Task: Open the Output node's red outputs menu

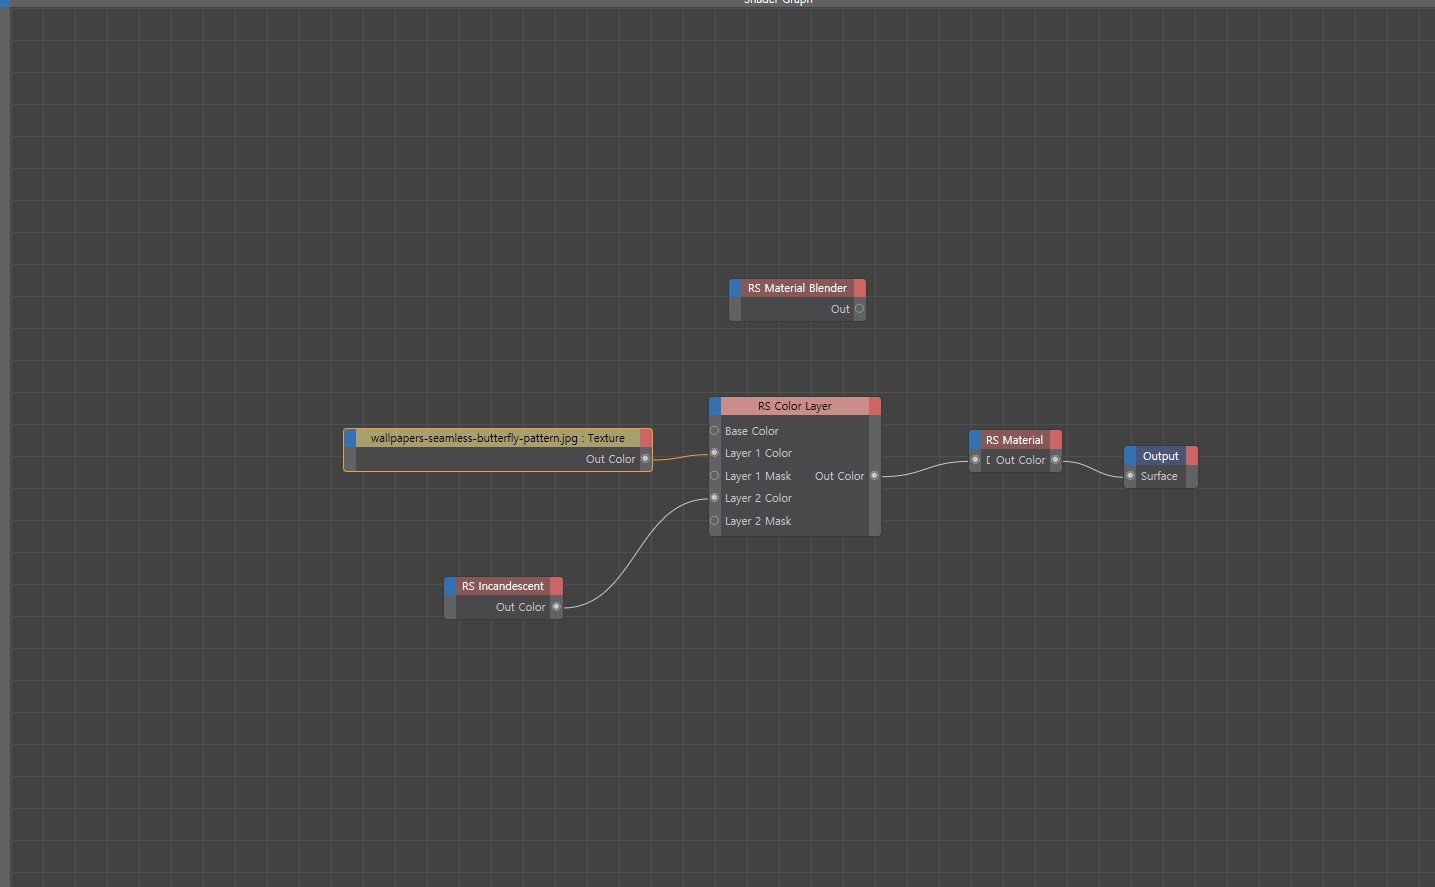Action: point(1192,456)
